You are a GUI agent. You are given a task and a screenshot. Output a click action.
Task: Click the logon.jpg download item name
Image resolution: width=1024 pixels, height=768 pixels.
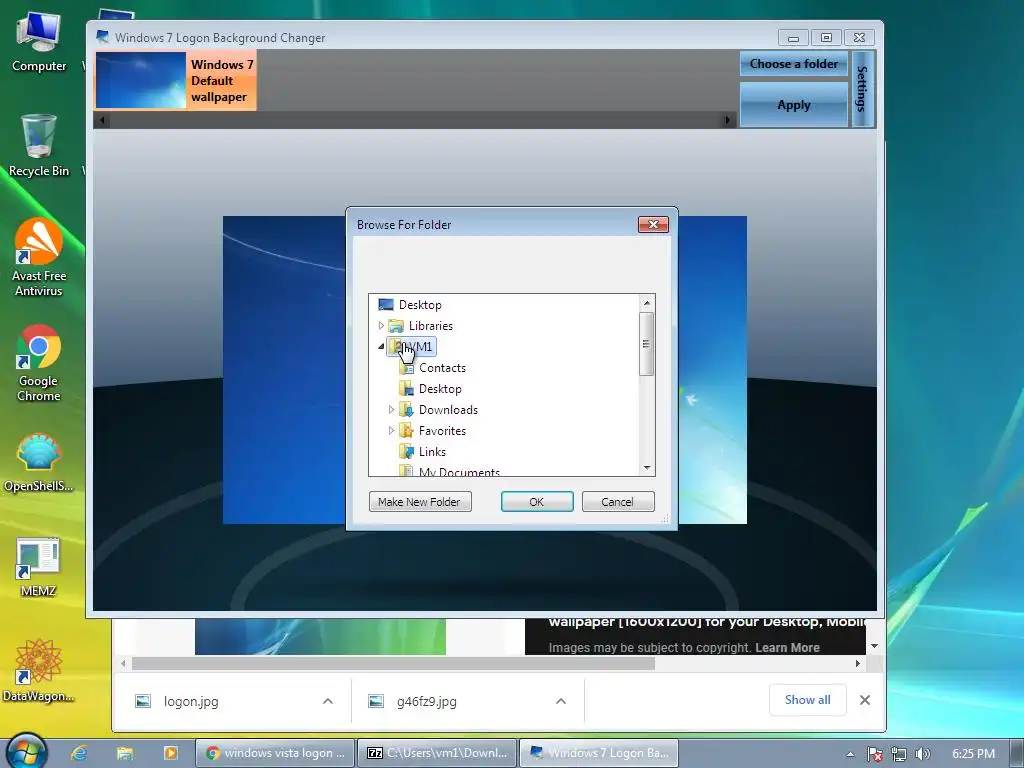coord(191,701)
